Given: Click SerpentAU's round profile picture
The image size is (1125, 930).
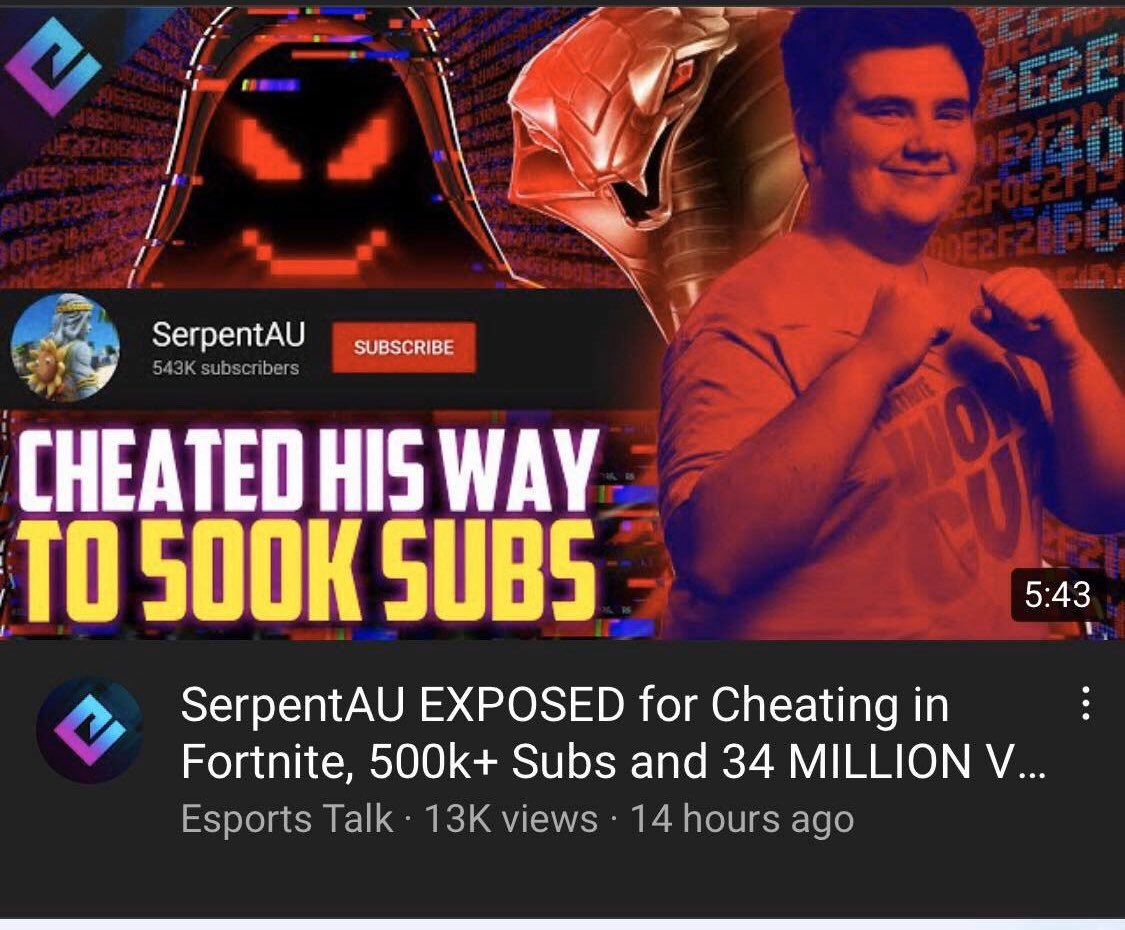Looking at the screenshot, I should (65, 347).
